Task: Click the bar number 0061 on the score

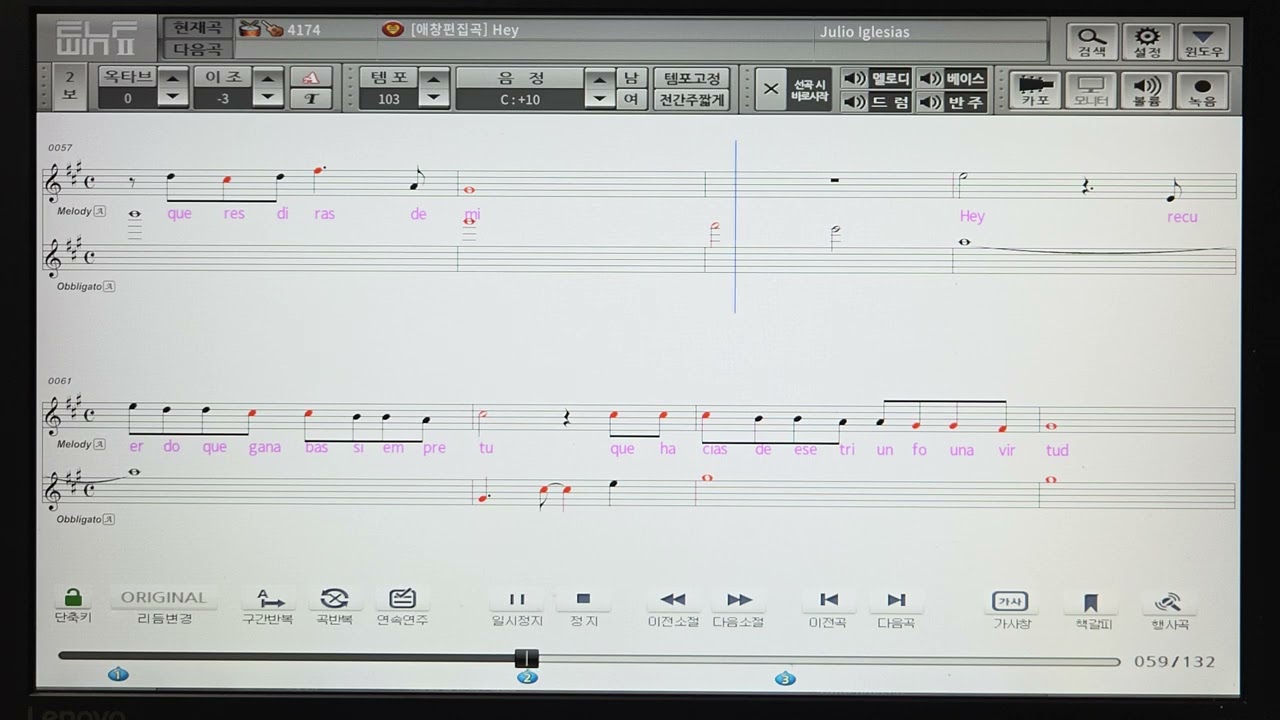Action: click(60, 381)
